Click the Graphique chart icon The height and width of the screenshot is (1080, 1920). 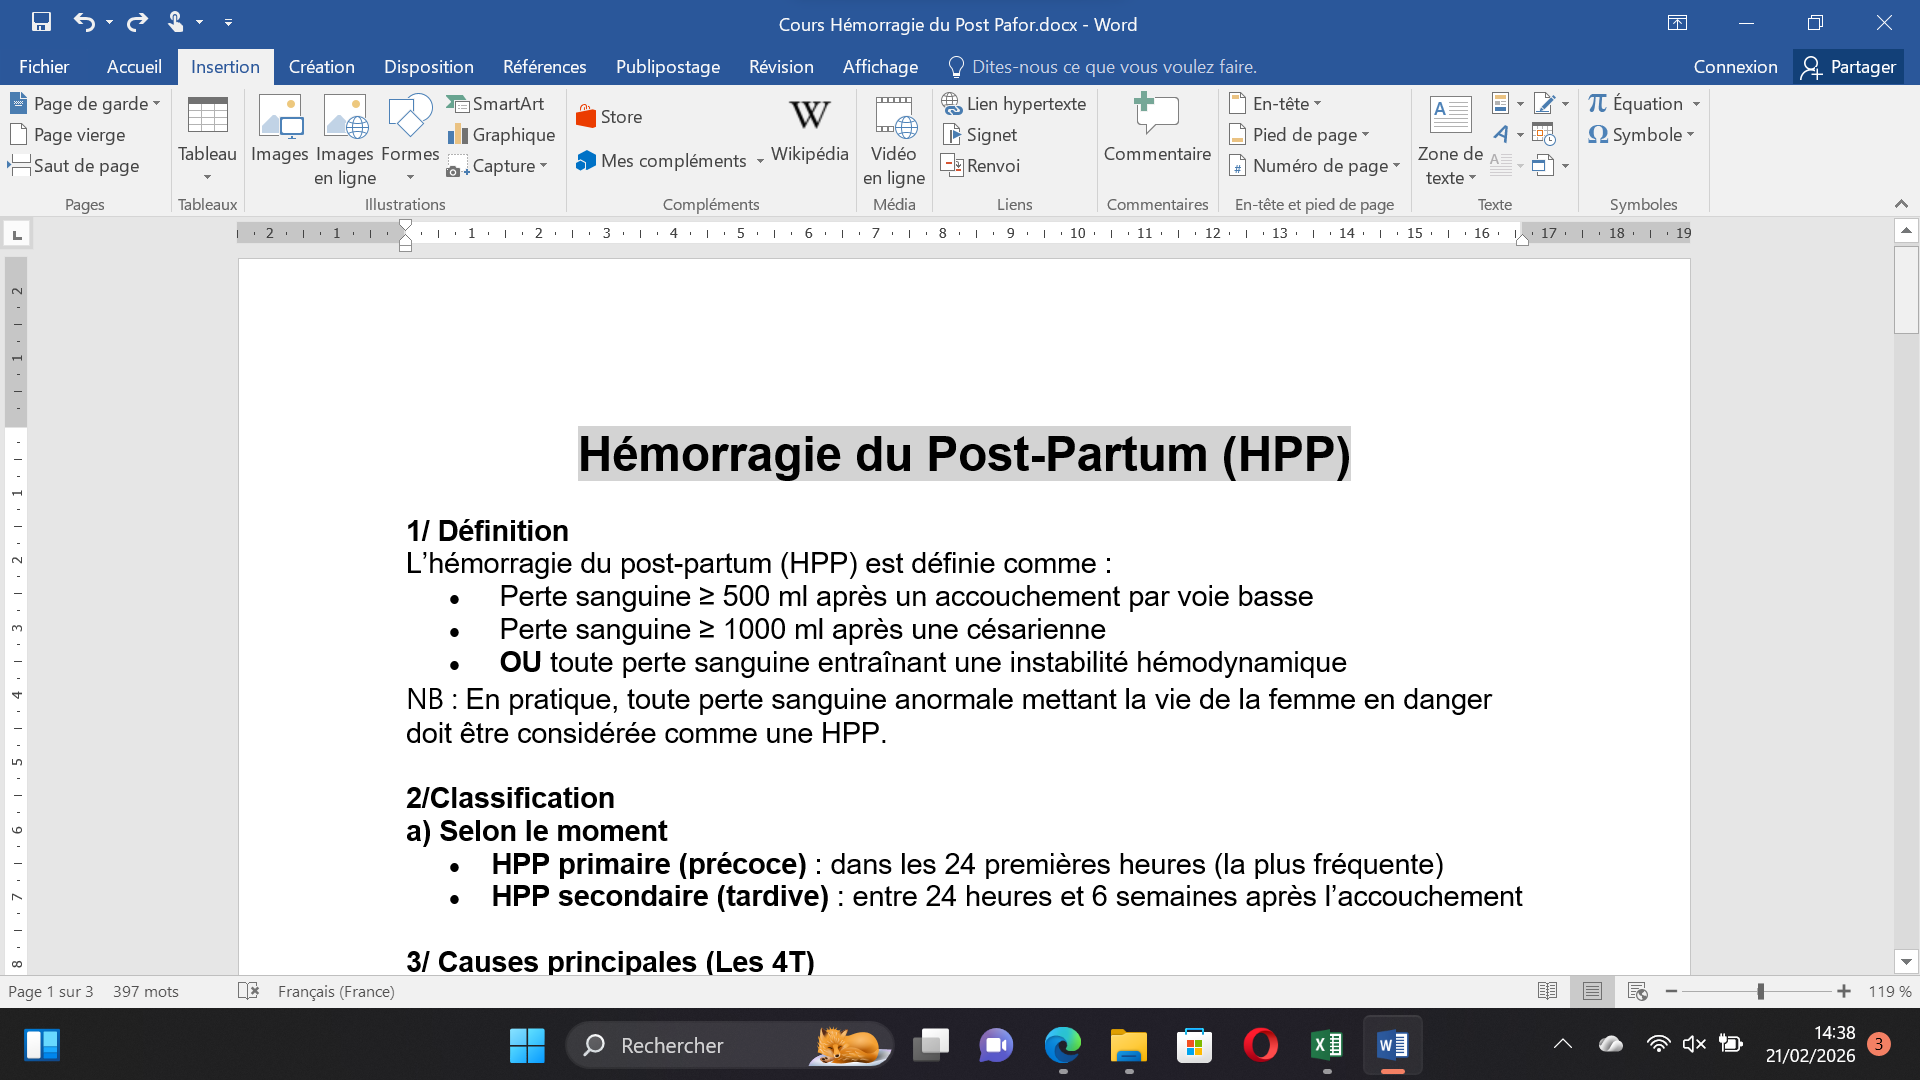pos(501,134)
